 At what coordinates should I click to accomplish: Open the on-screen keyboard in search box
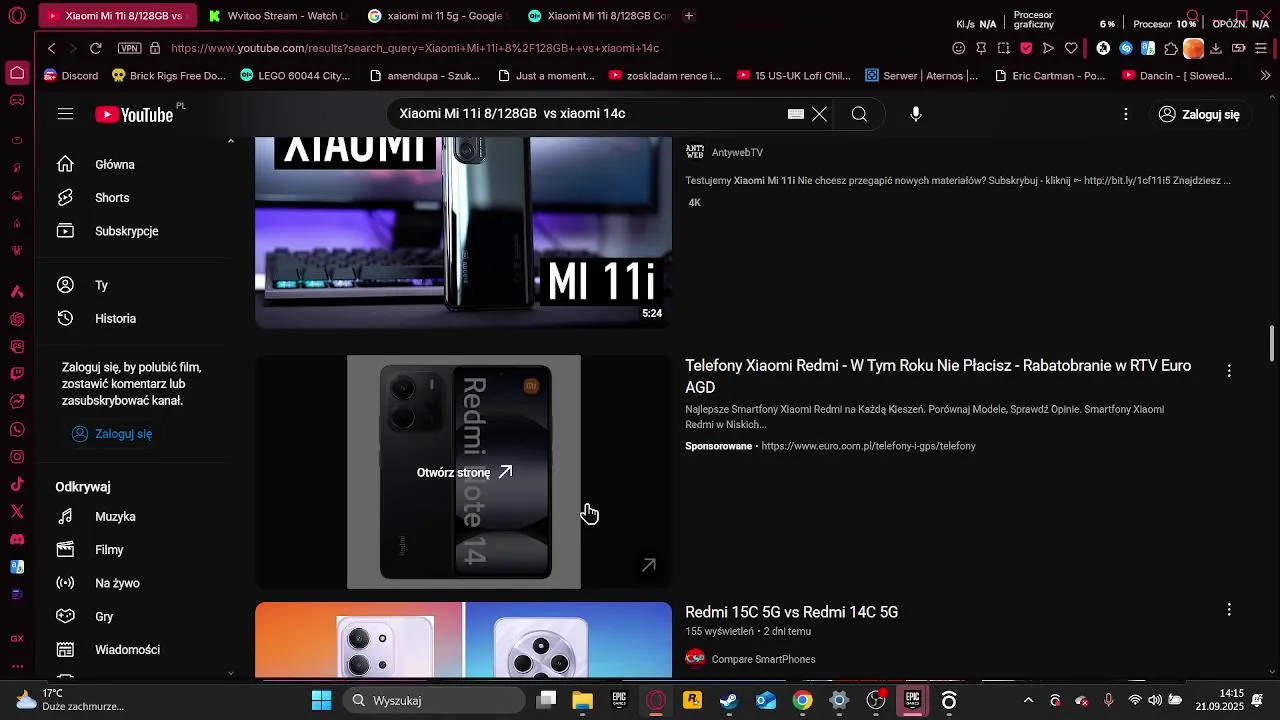click(796, 114)
